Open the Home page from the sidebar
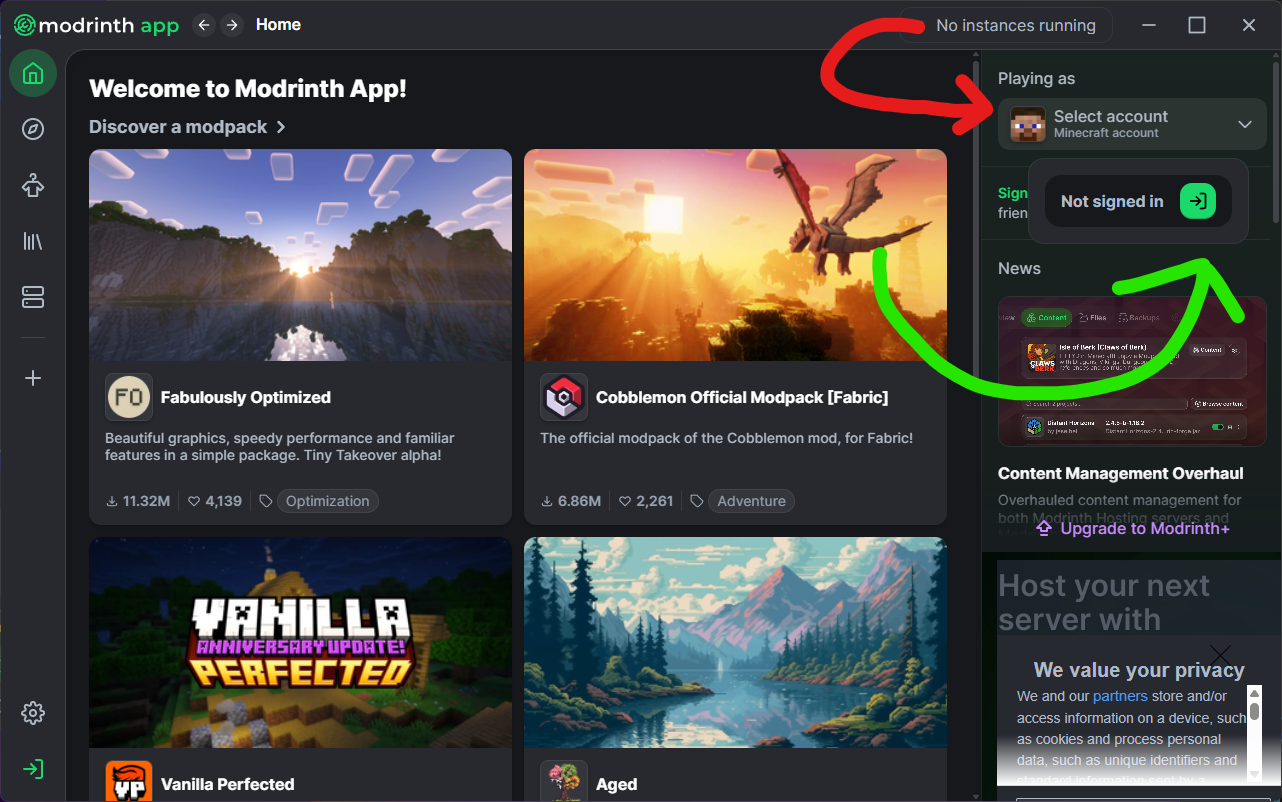This screenshot has height=802, width=1282. point(33,73)
